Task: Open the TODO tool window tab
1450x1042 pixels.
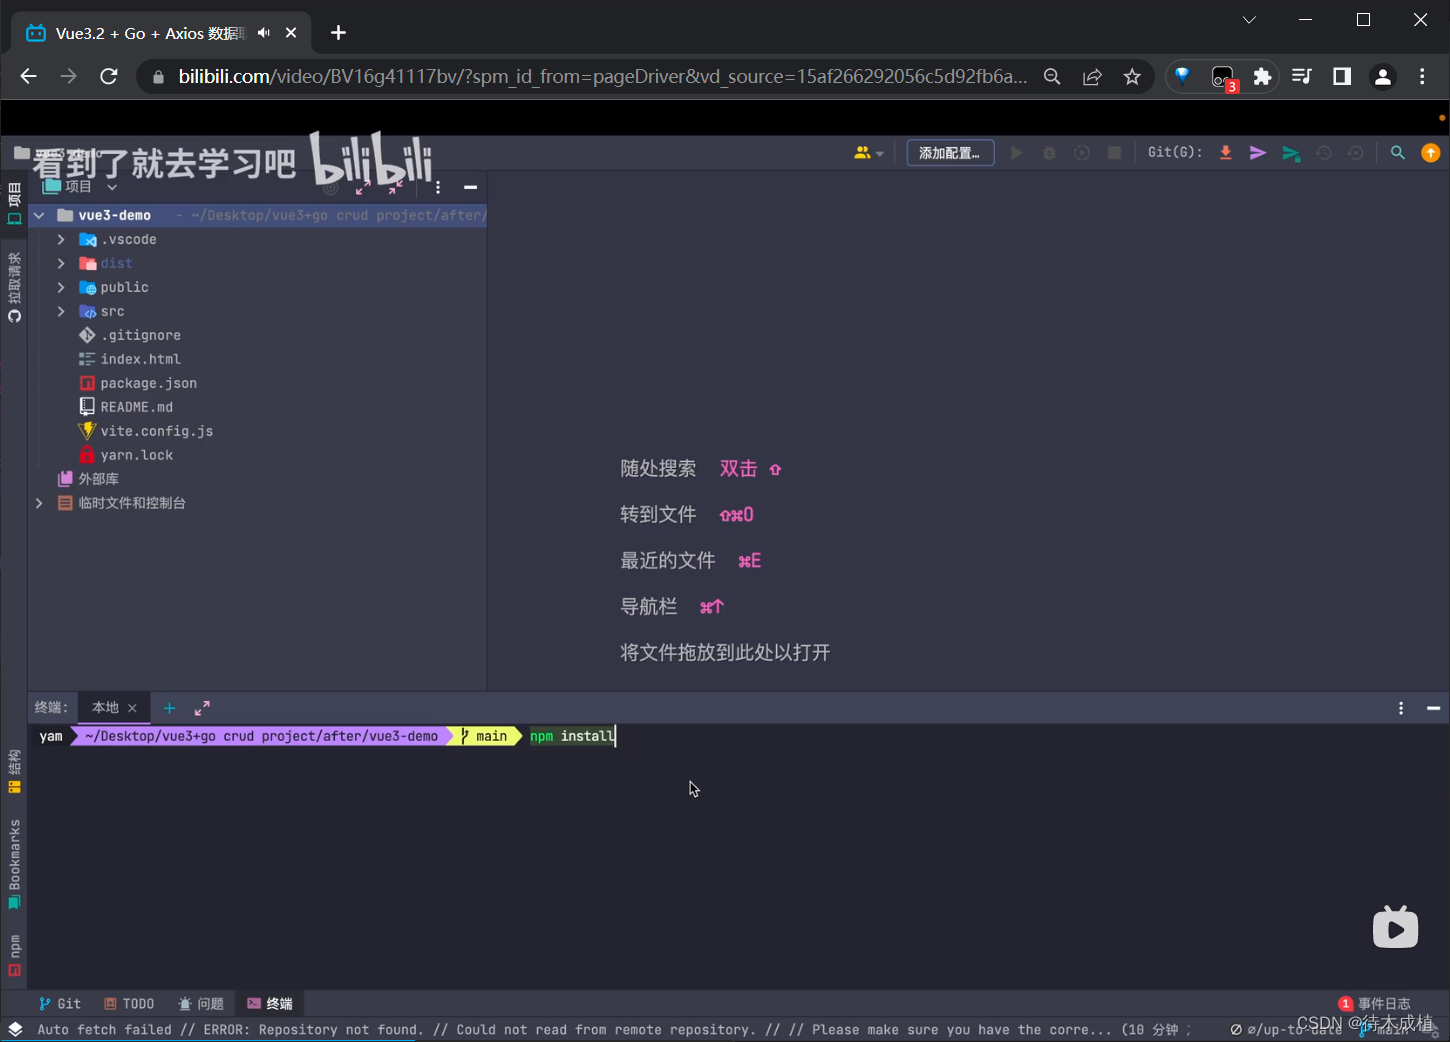Action: (x=129, y=1004)
